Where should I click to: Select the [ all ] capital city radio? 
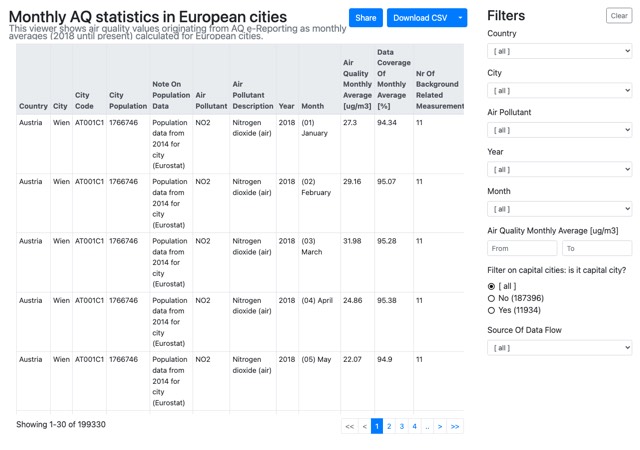[491, 286]
